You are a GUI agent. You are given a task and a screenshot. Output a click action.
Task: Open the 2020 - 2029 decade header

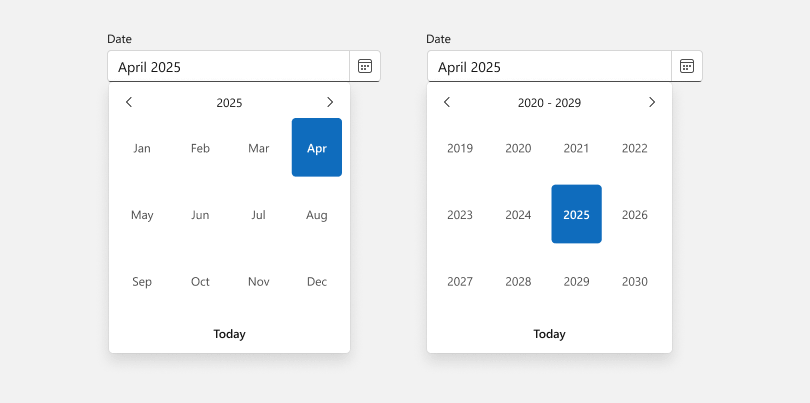coord(549,102)
